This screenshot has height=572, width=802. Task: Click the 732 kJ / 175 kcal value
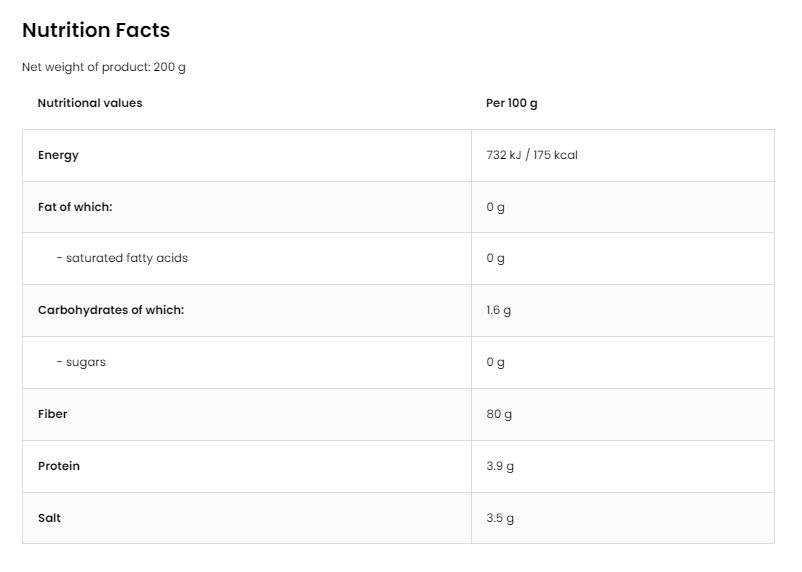(531, 155)
